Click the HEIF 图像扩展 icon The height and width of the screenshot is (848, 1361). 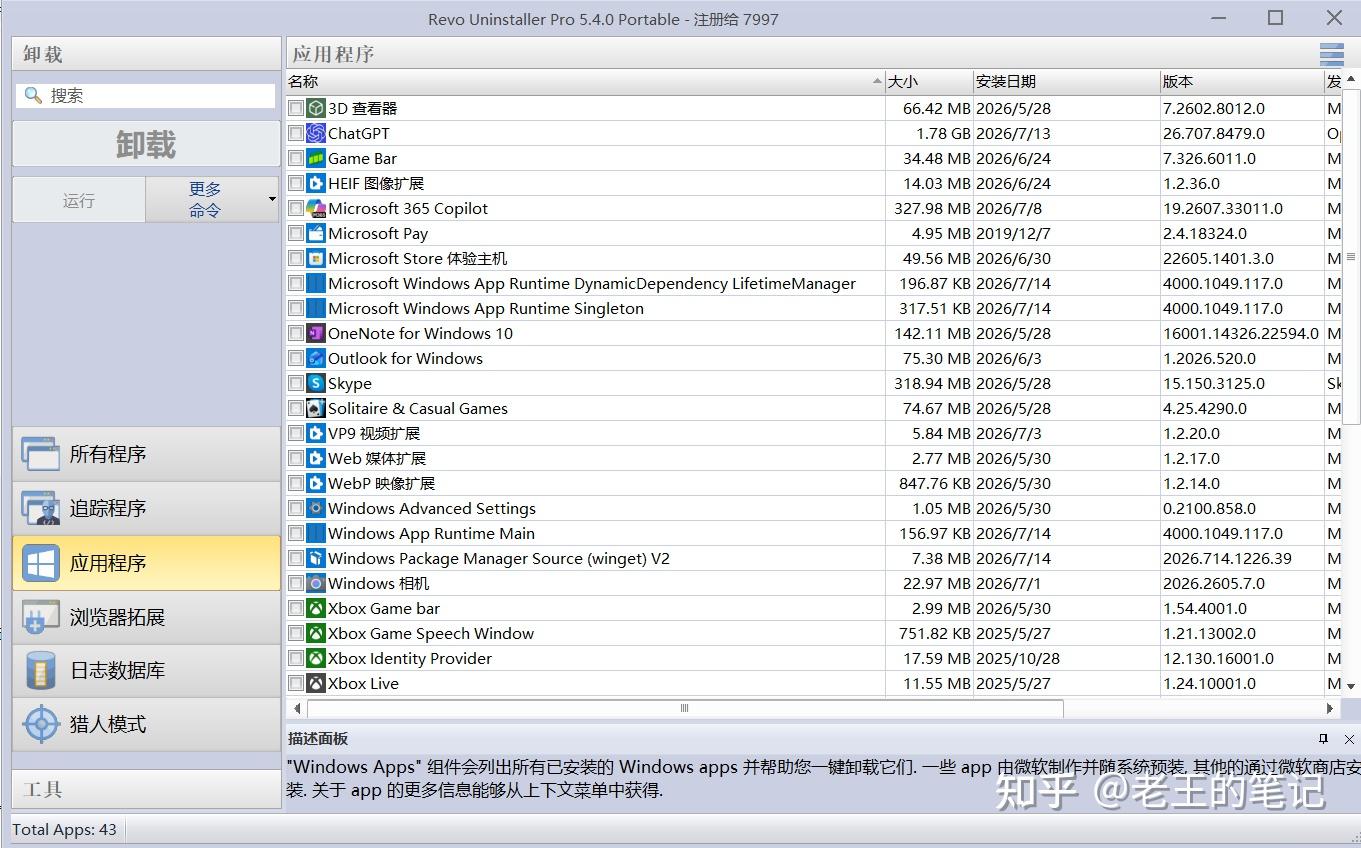tap(316, 183)
